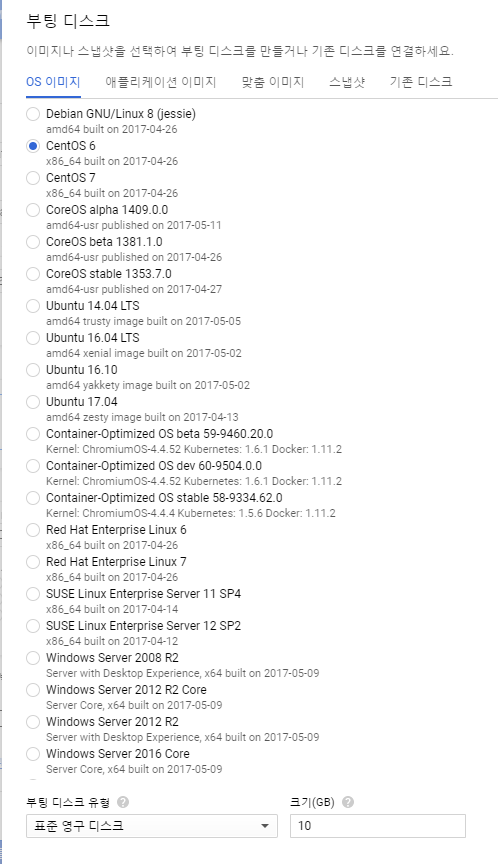This screenshot has width=498, height=864.
Task: Switch to the 스냅샷 tab
Action: pos(347,82)
